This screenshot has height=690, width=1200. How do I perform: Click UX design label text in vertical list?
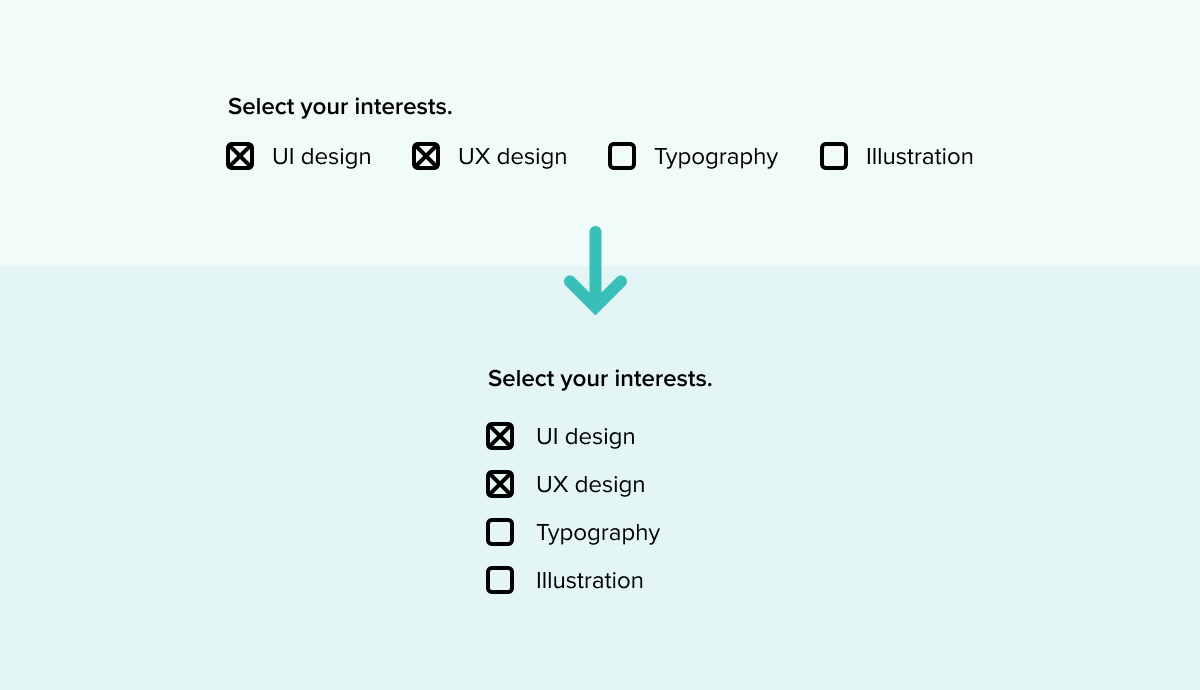[x=590, y=485]
